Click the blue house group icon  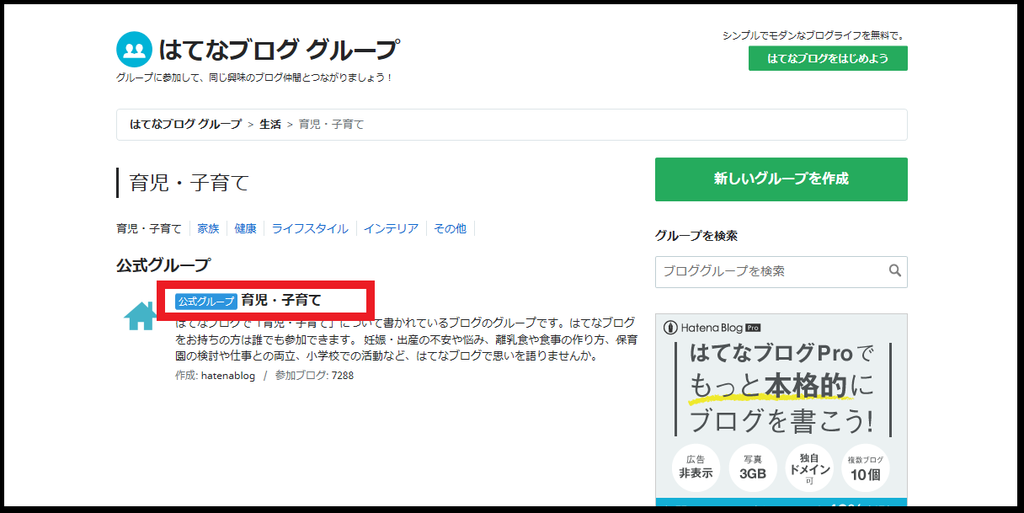click(140, 317)
